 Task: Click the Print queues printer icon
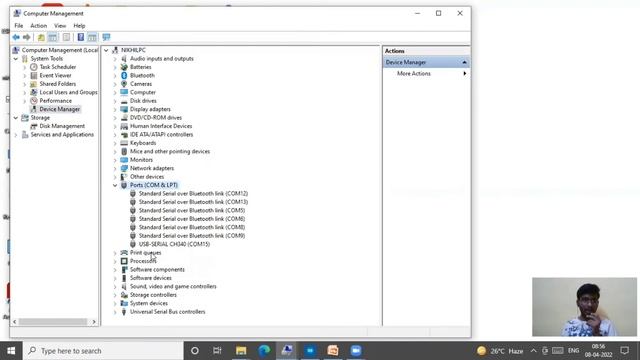124,253
